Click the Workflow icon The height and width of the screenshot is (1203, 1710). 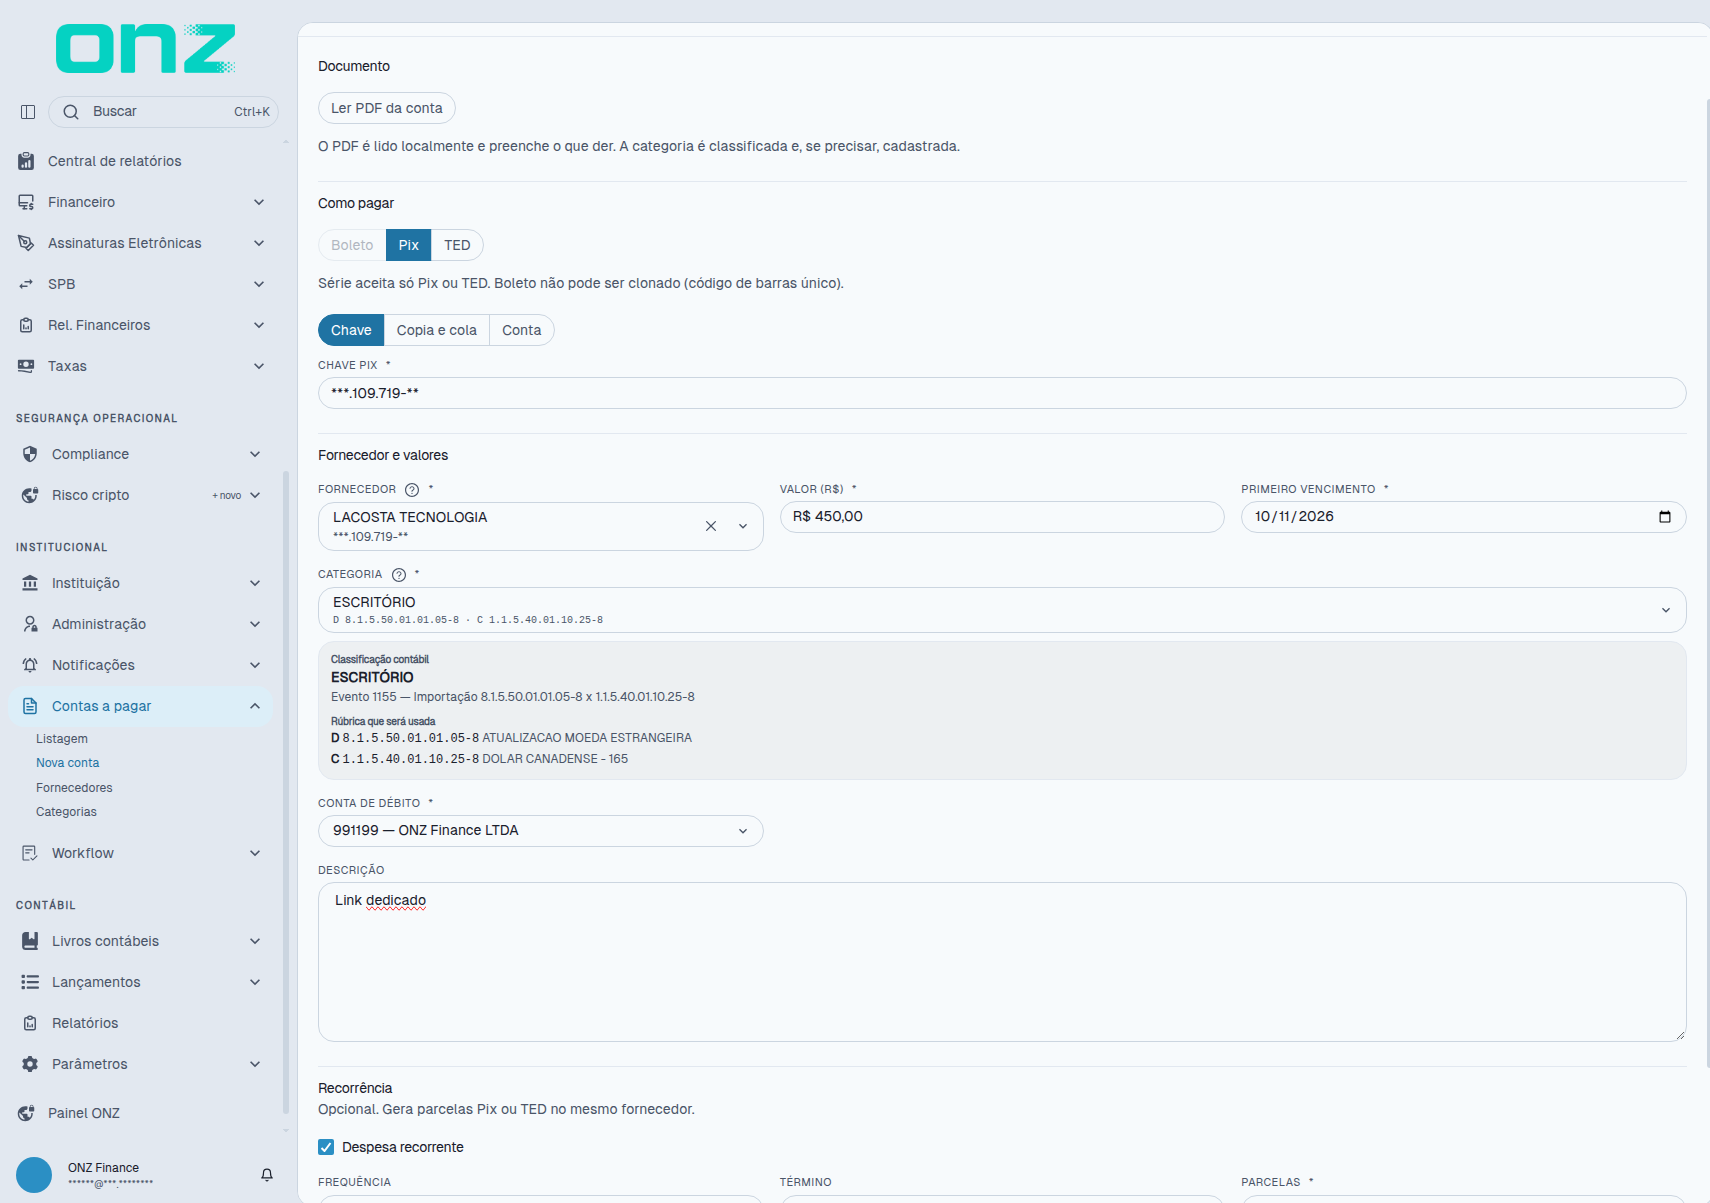pos(30,853)
